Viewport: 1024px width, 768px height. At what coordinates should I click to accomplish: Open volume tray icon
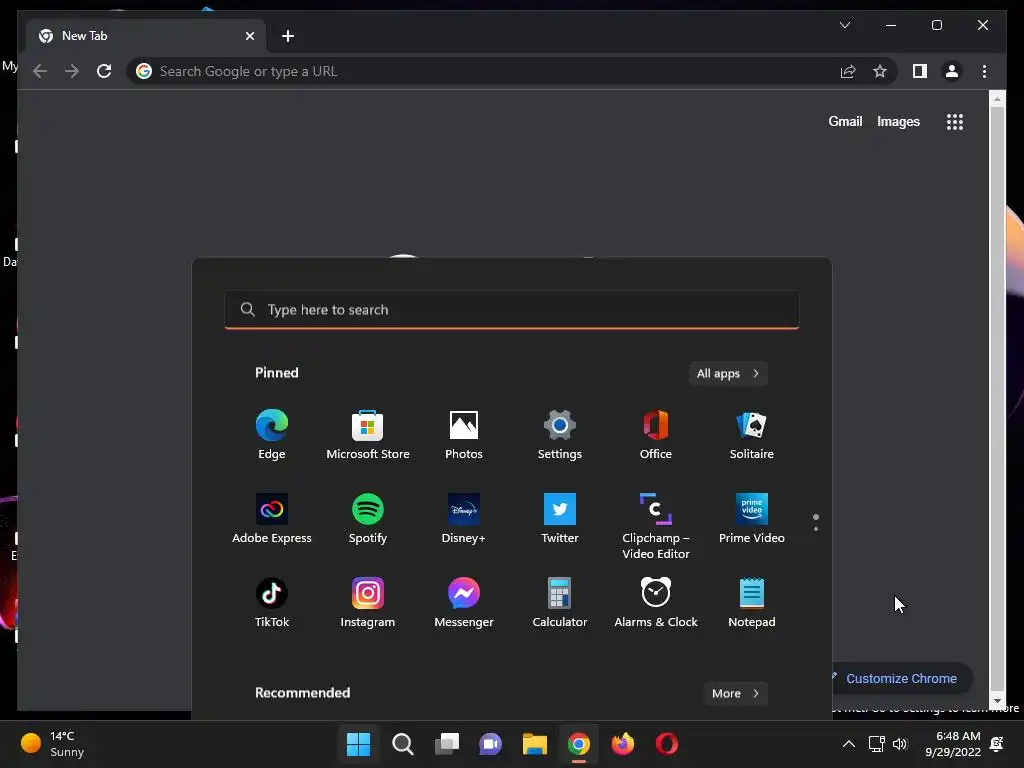pos(900,744)
